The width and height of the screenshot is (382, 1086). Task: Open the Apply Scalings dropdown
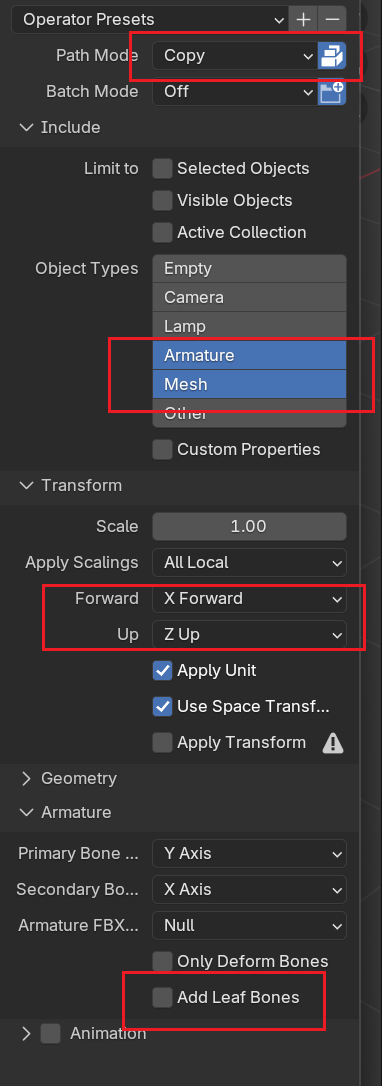click(x=249, y=562)
